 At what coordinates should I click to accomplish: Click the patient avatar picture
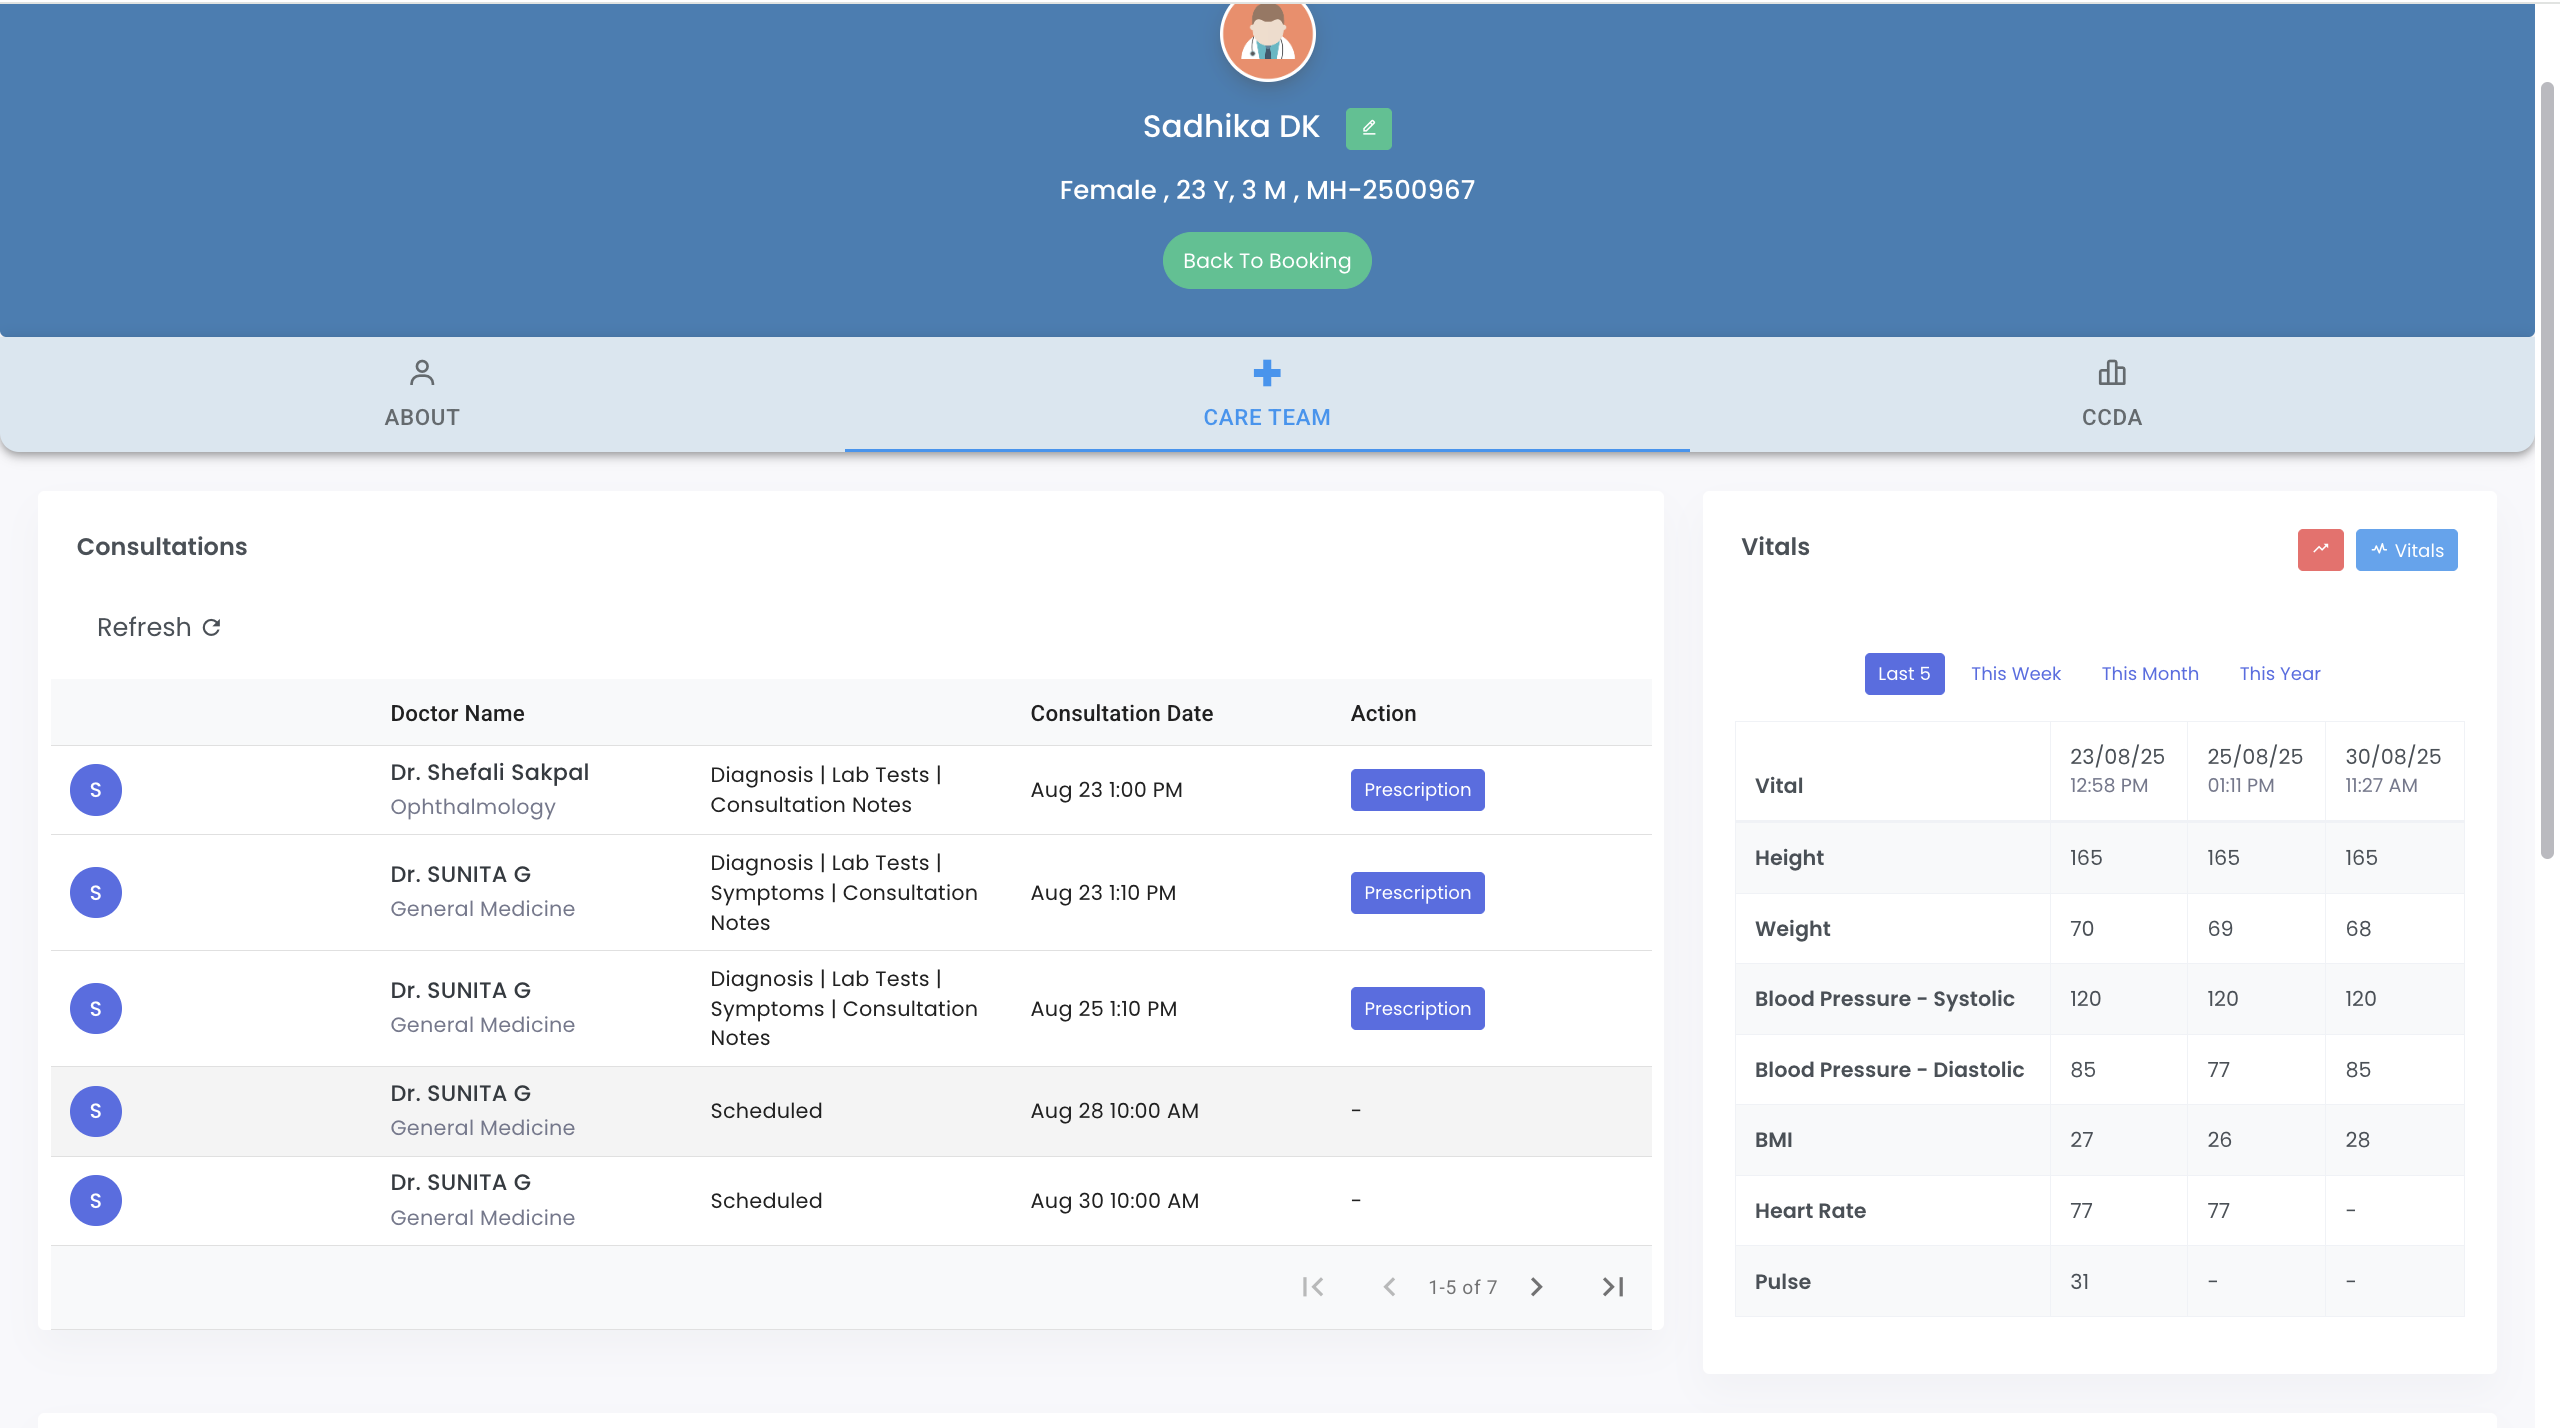[x=1267, y=38]
